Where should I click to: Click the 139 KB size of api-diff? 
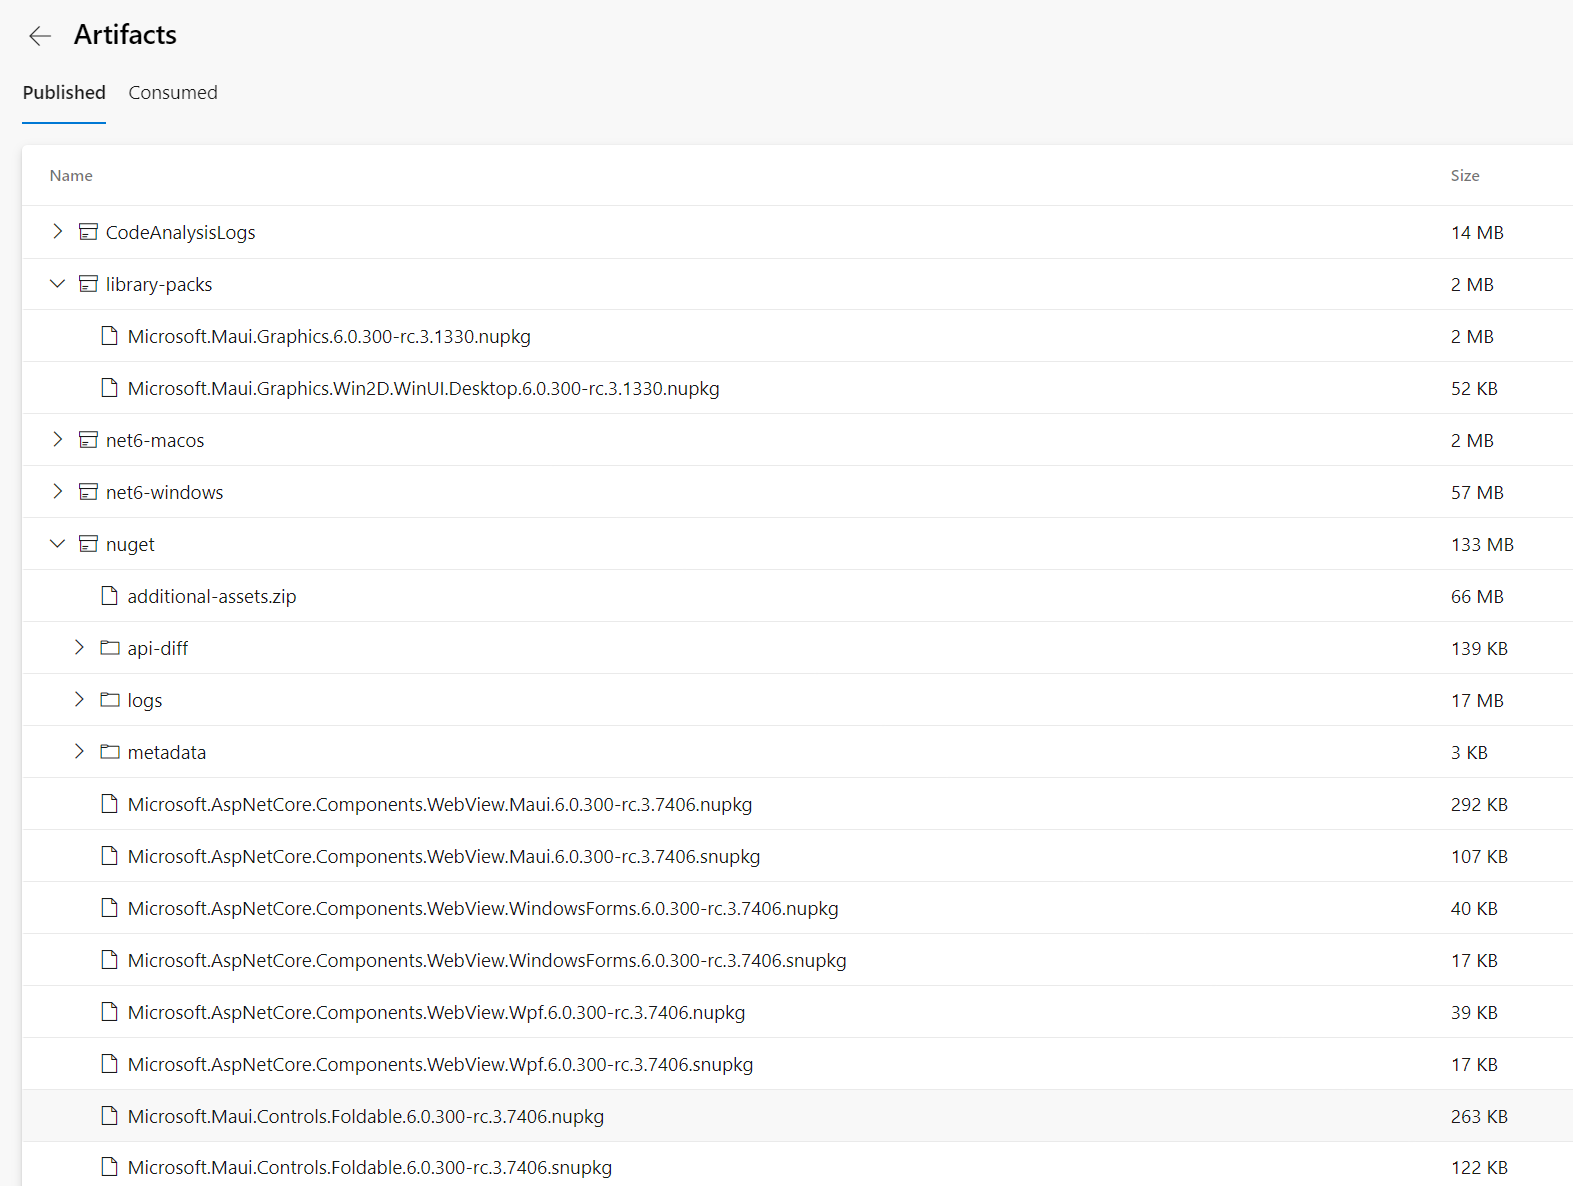click(x=1479, y=648)
